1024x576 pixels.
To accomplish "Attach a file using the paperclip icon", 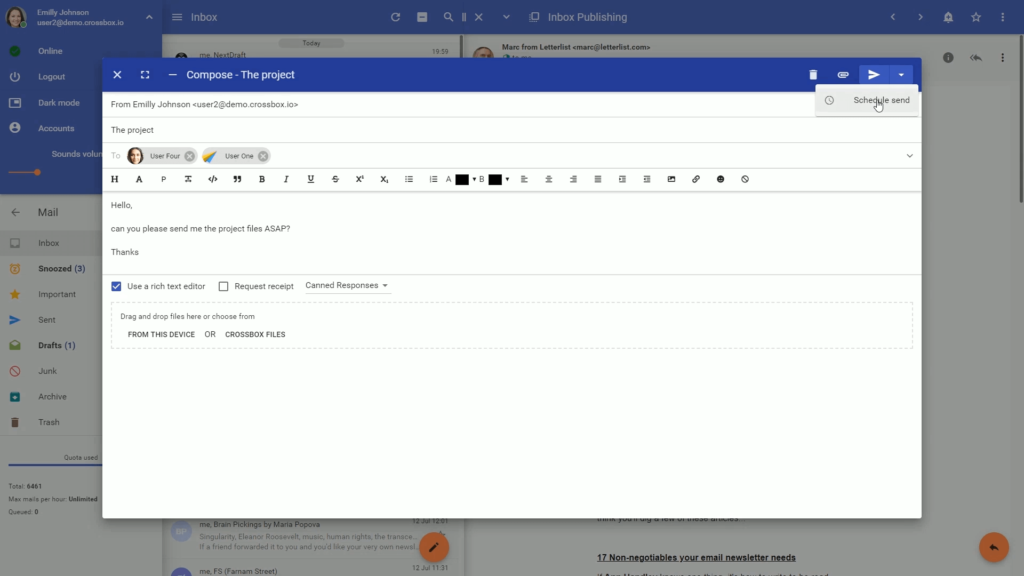I will pyautogui.click(x=843, y=75).
